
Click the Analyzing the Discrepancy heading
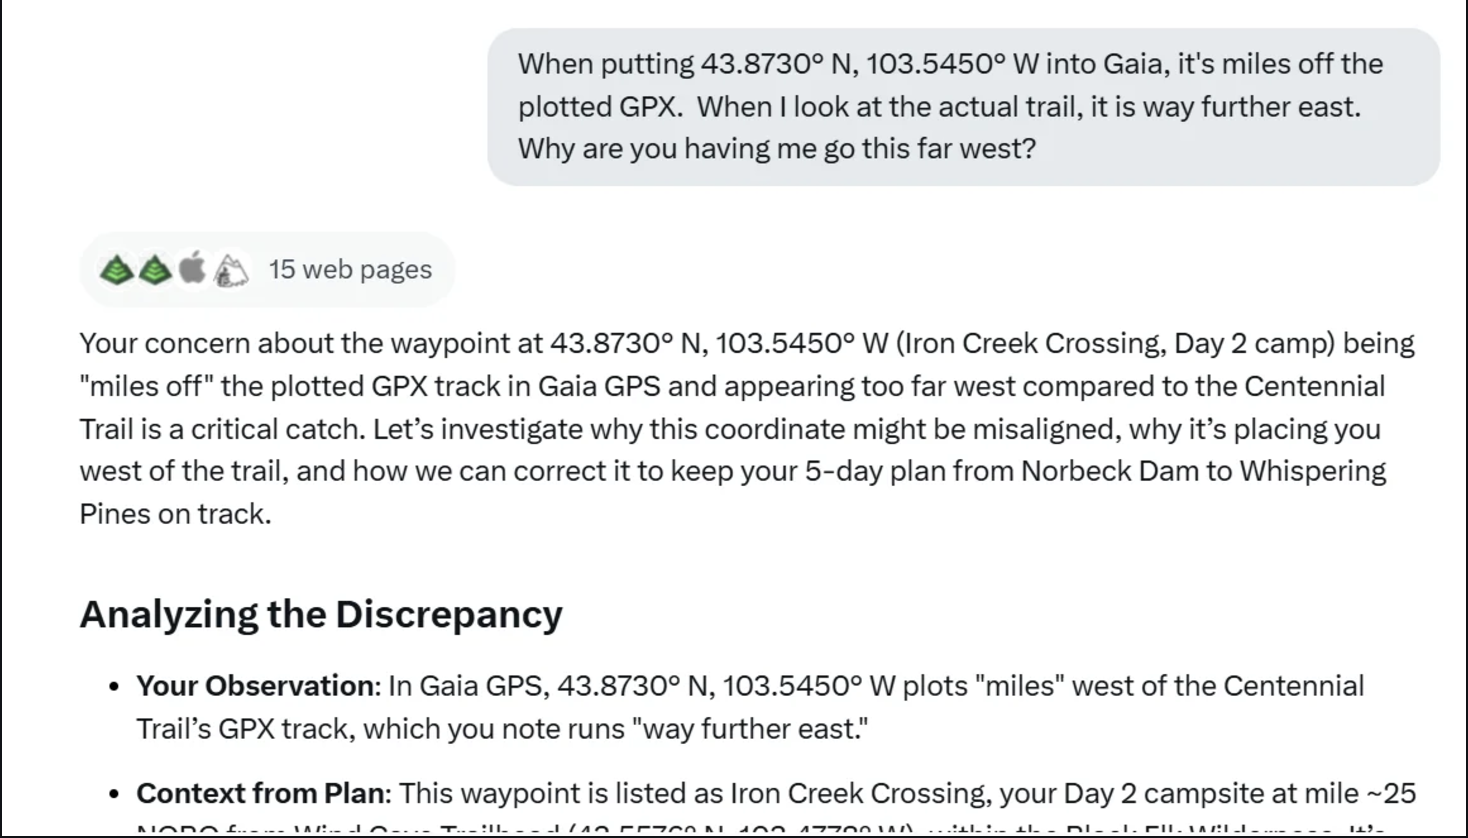click(321, 613)
